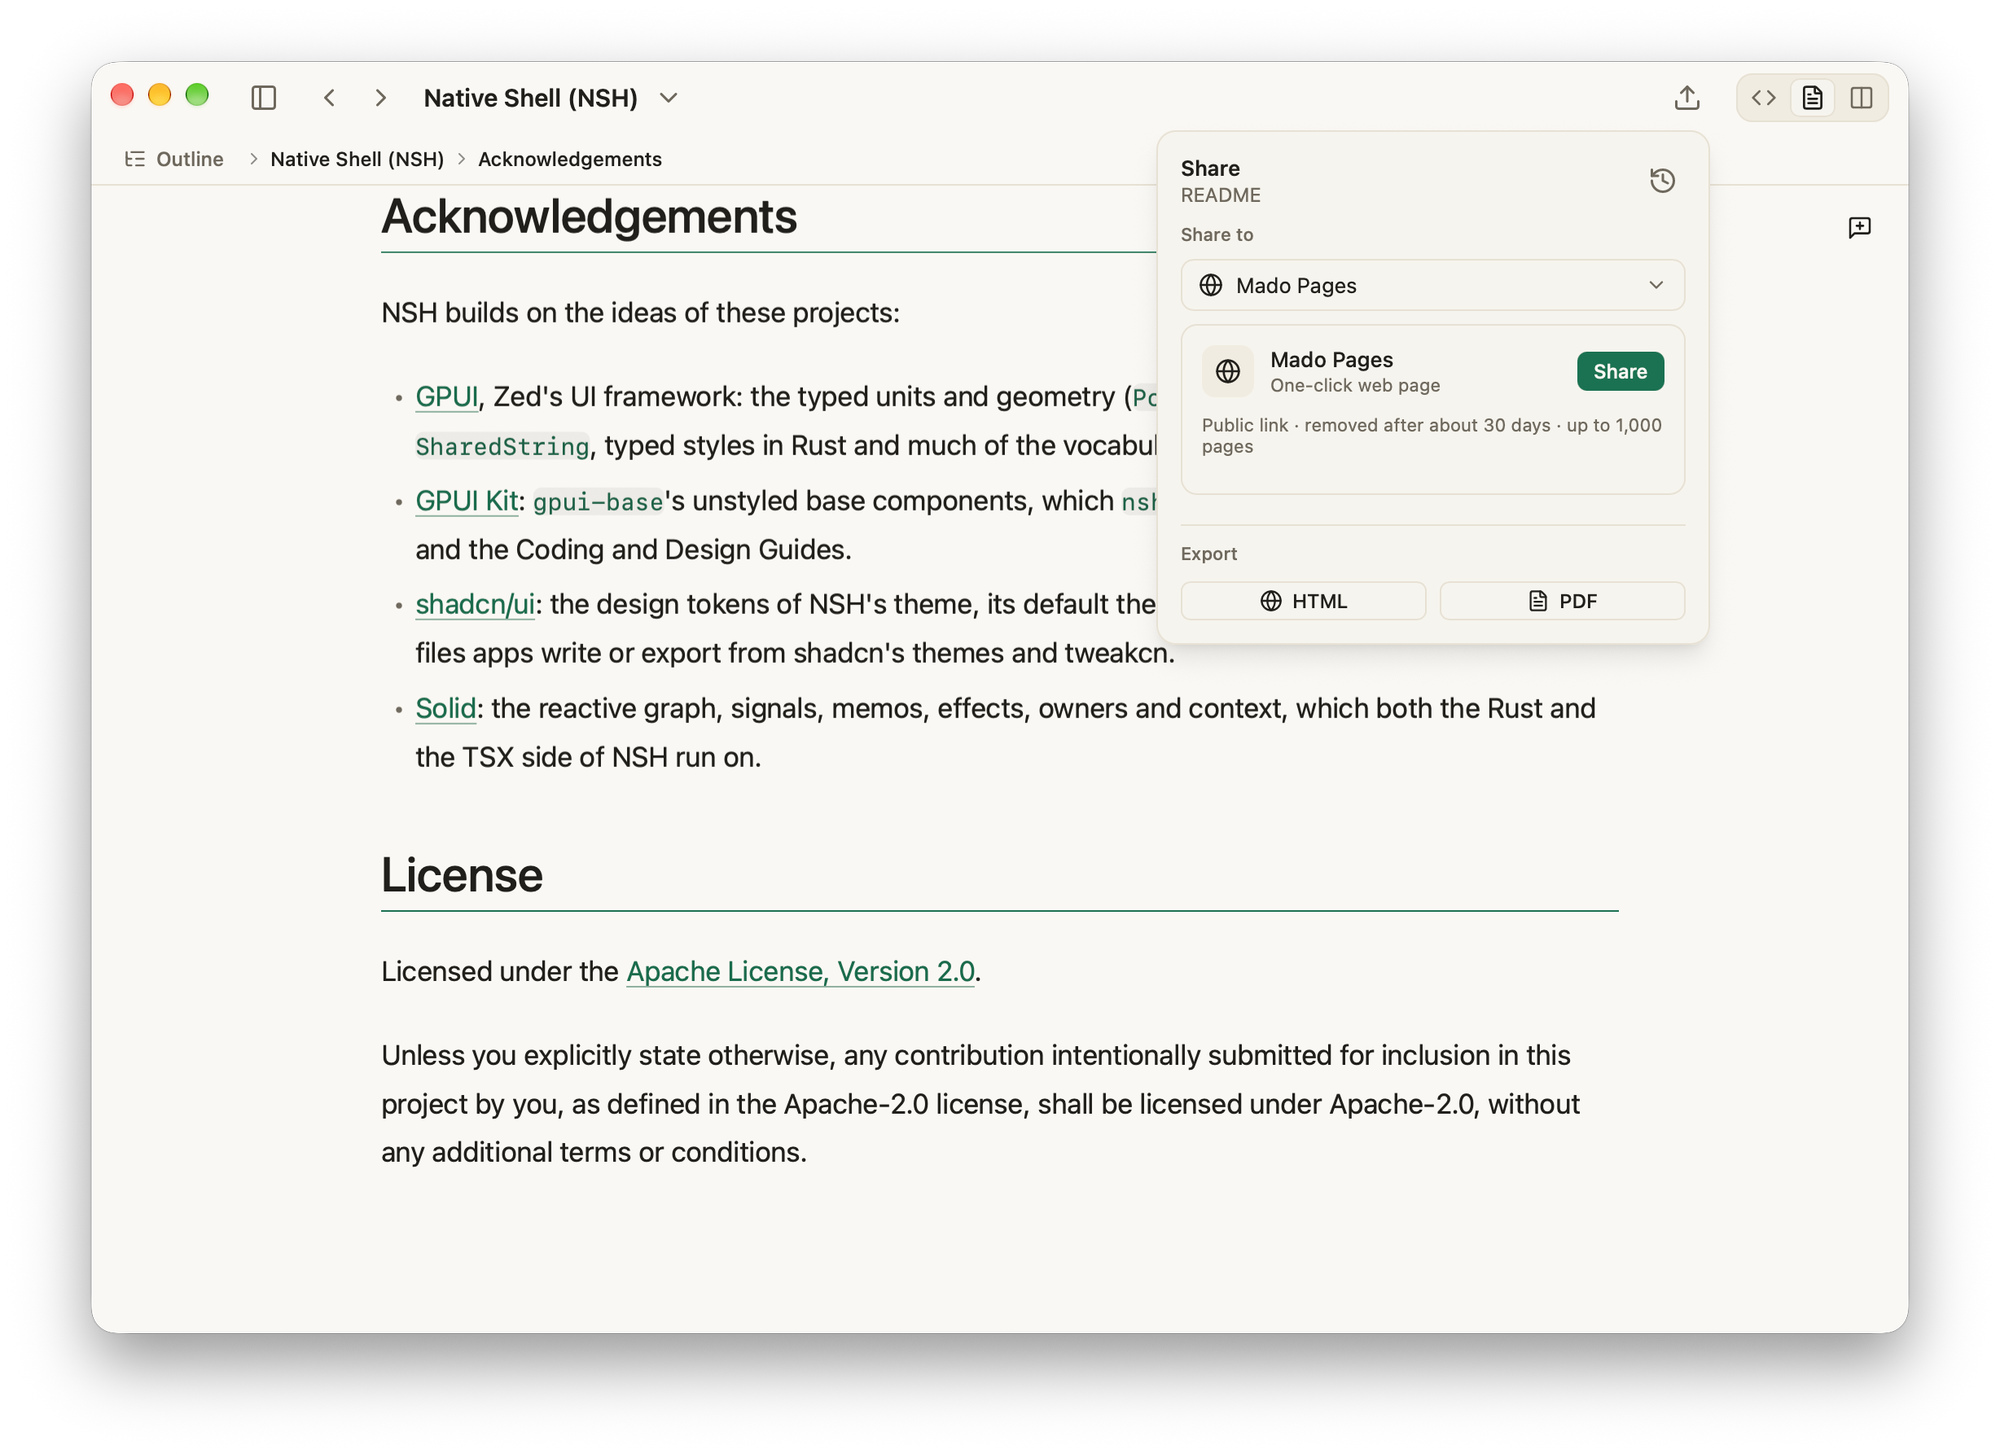
Task: Click the One-click web page text
Action: click(x=1355, y=385)
